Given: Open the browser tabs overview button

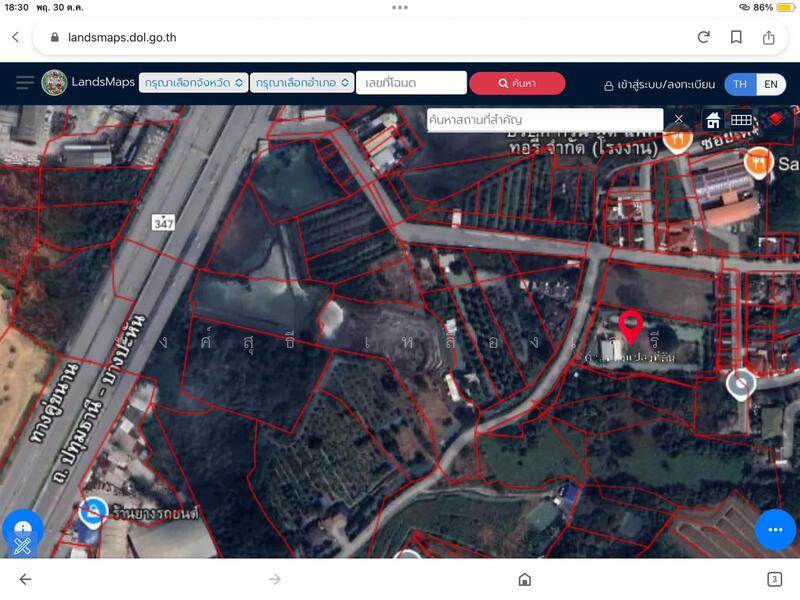Looking at the screenshot, I should (x=774, y=579).
